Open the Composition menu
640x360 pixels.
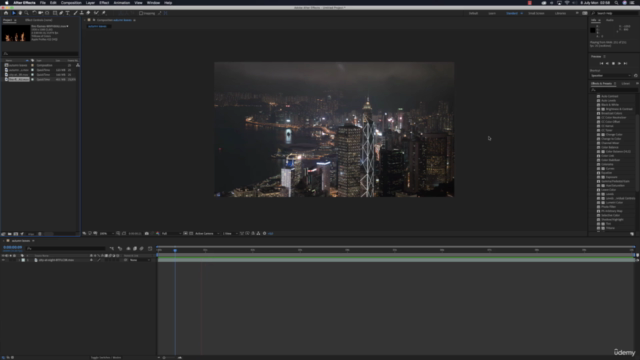point(71,3)
